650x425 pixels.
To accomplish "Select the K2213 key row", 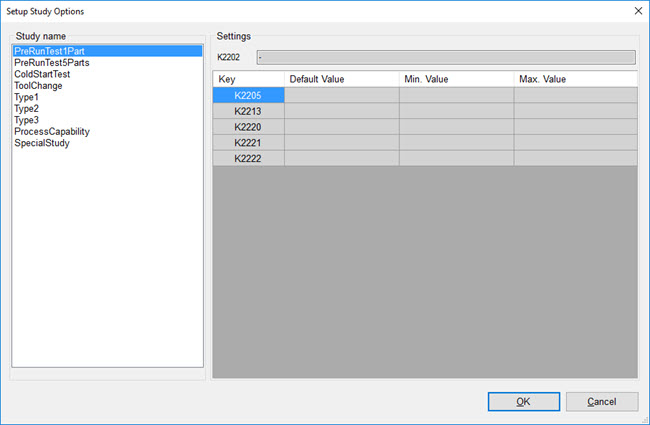I will 249,111.
